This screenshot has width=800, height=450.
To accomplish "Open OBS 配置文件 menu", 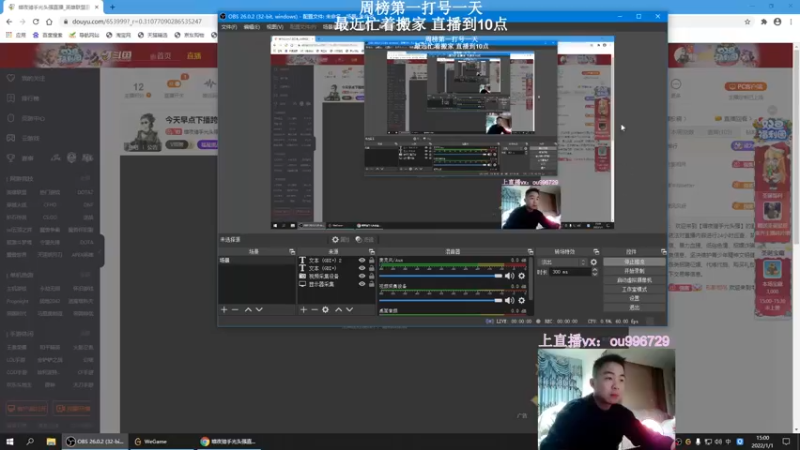I will [x=303, y=27].
